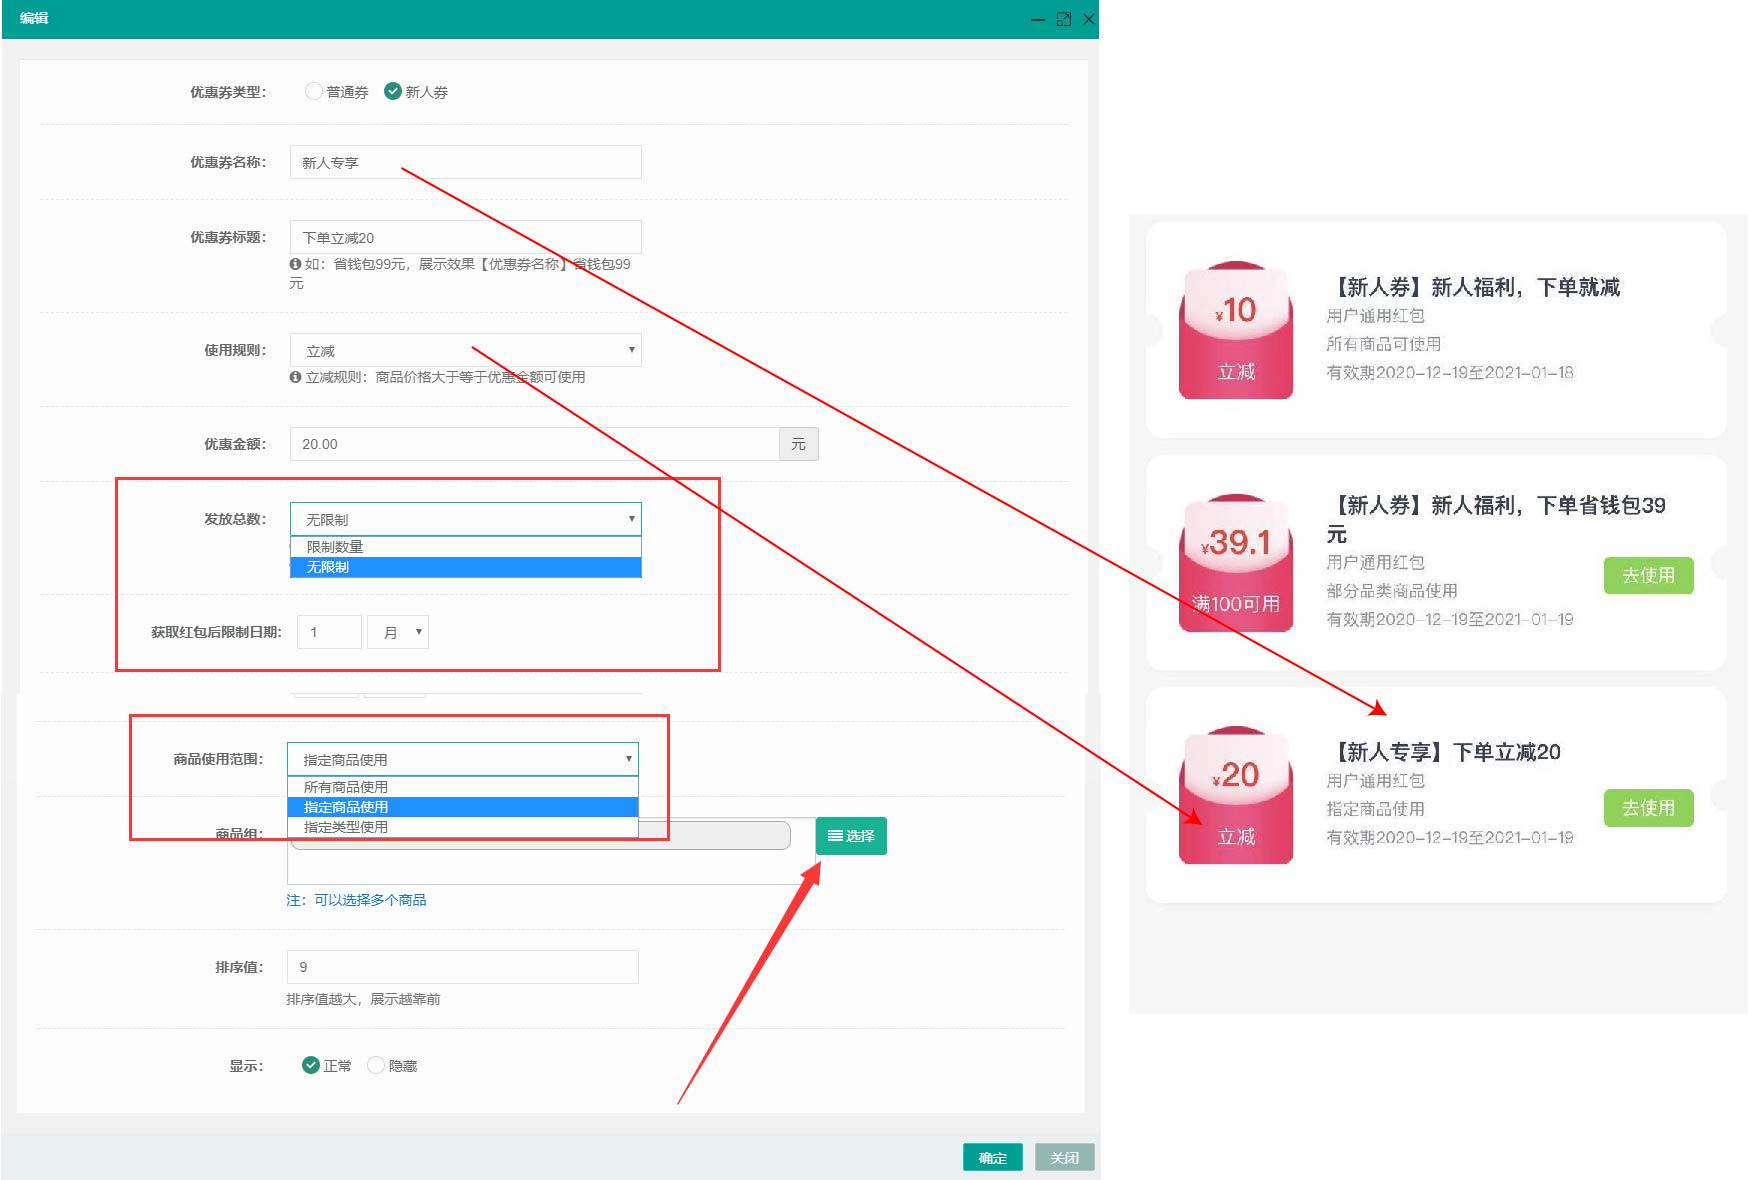Select the 新人券 coupon type radio
The image size is (1748, 1180).
tap(393, 91)
